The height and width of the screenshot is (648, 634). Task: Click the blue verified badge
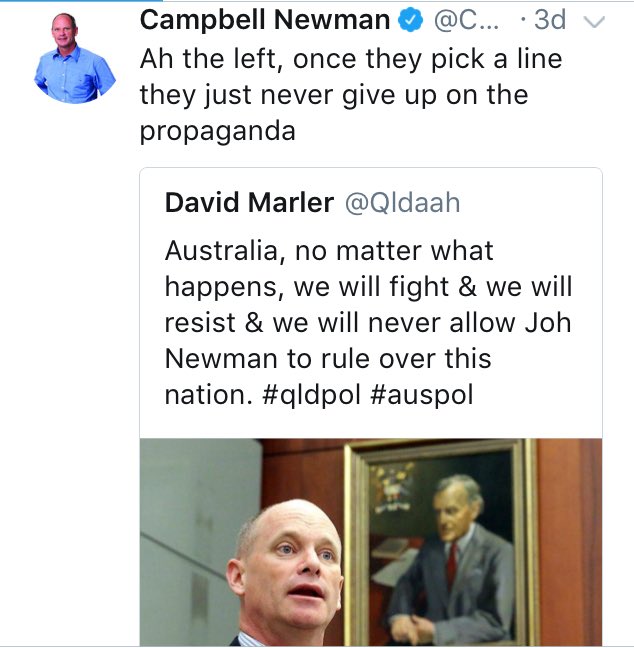(x=410, y=21)
